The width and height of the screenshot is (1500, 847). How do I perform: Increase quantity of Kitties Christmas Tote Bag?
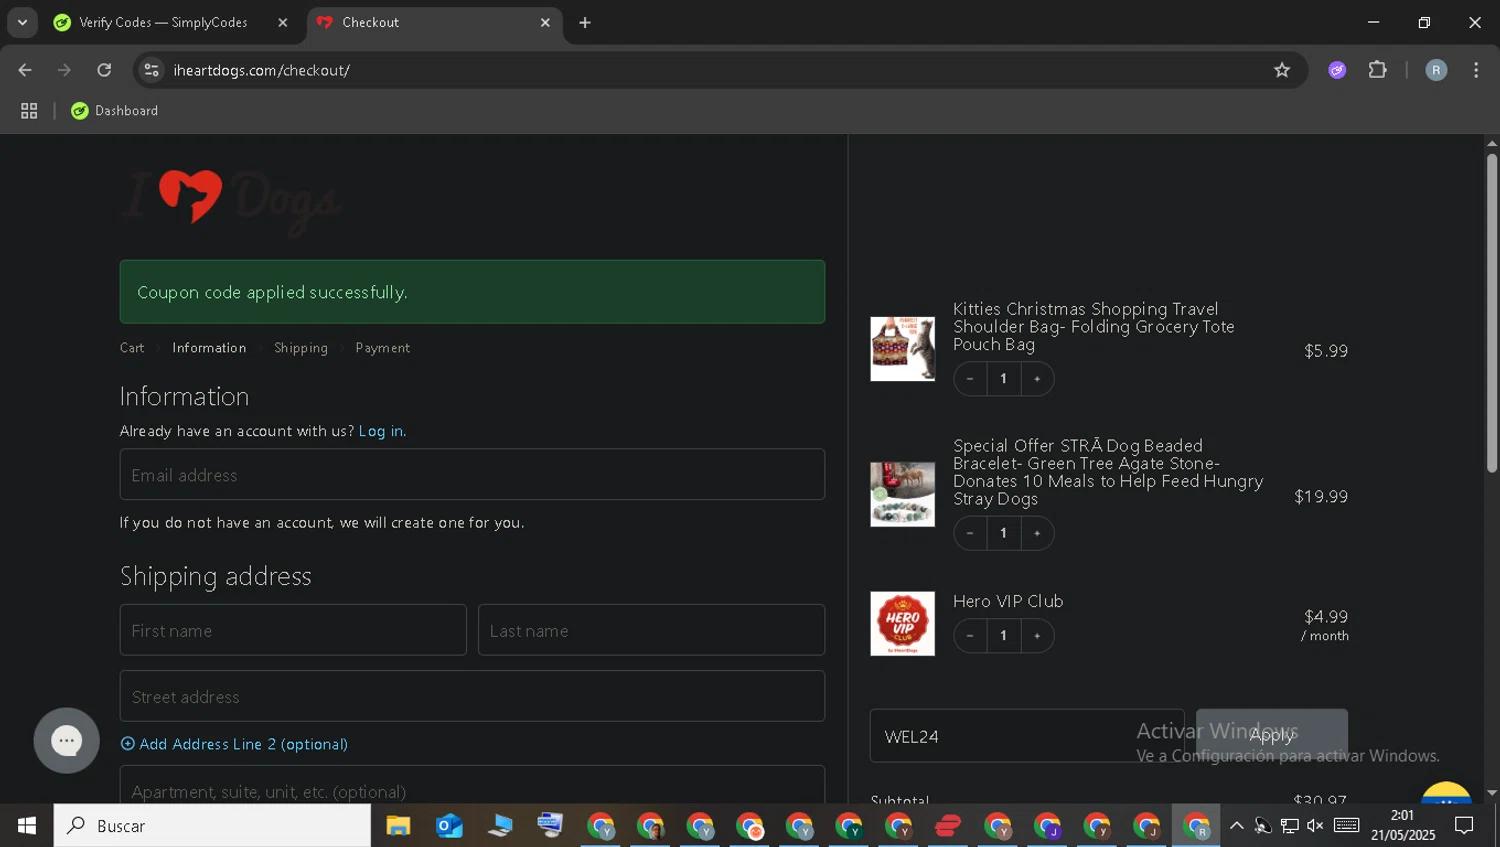1037,379
